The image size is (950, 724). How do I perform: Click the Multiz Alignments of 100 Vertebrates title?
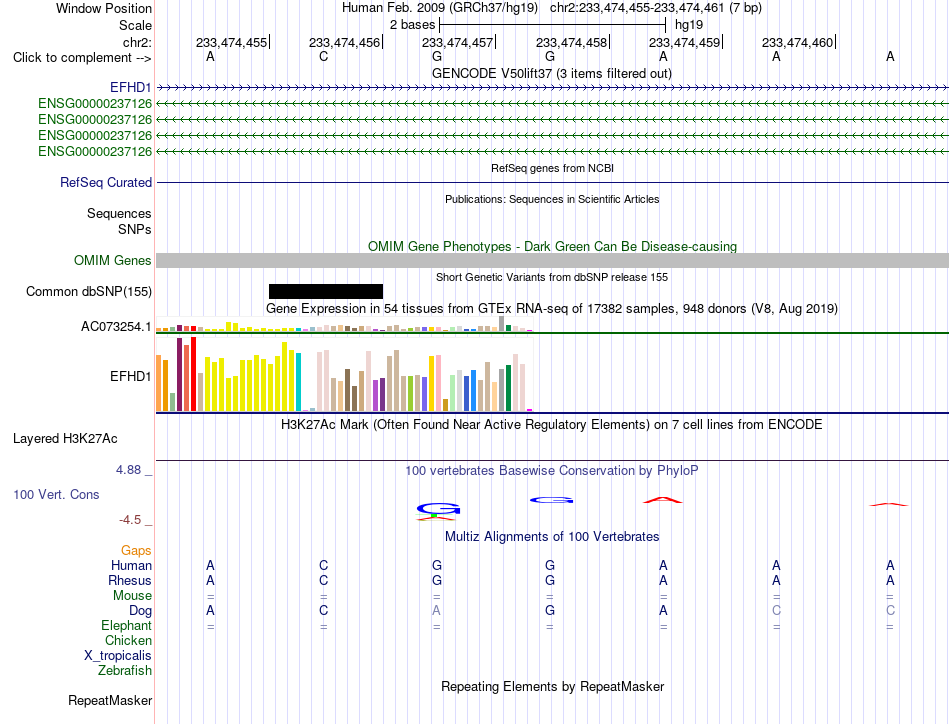[x=552, y=537]
